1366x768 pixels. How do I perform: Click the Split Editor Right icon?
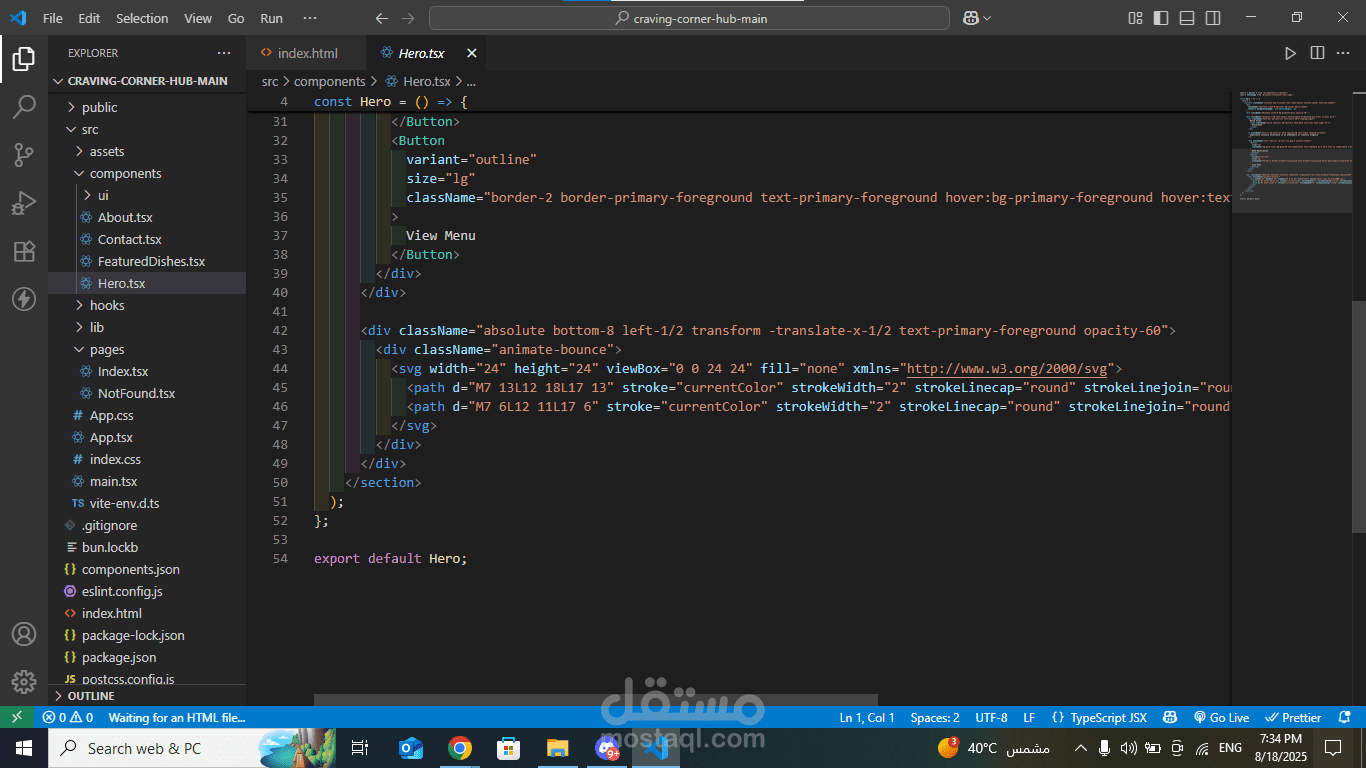[1317, 53]
